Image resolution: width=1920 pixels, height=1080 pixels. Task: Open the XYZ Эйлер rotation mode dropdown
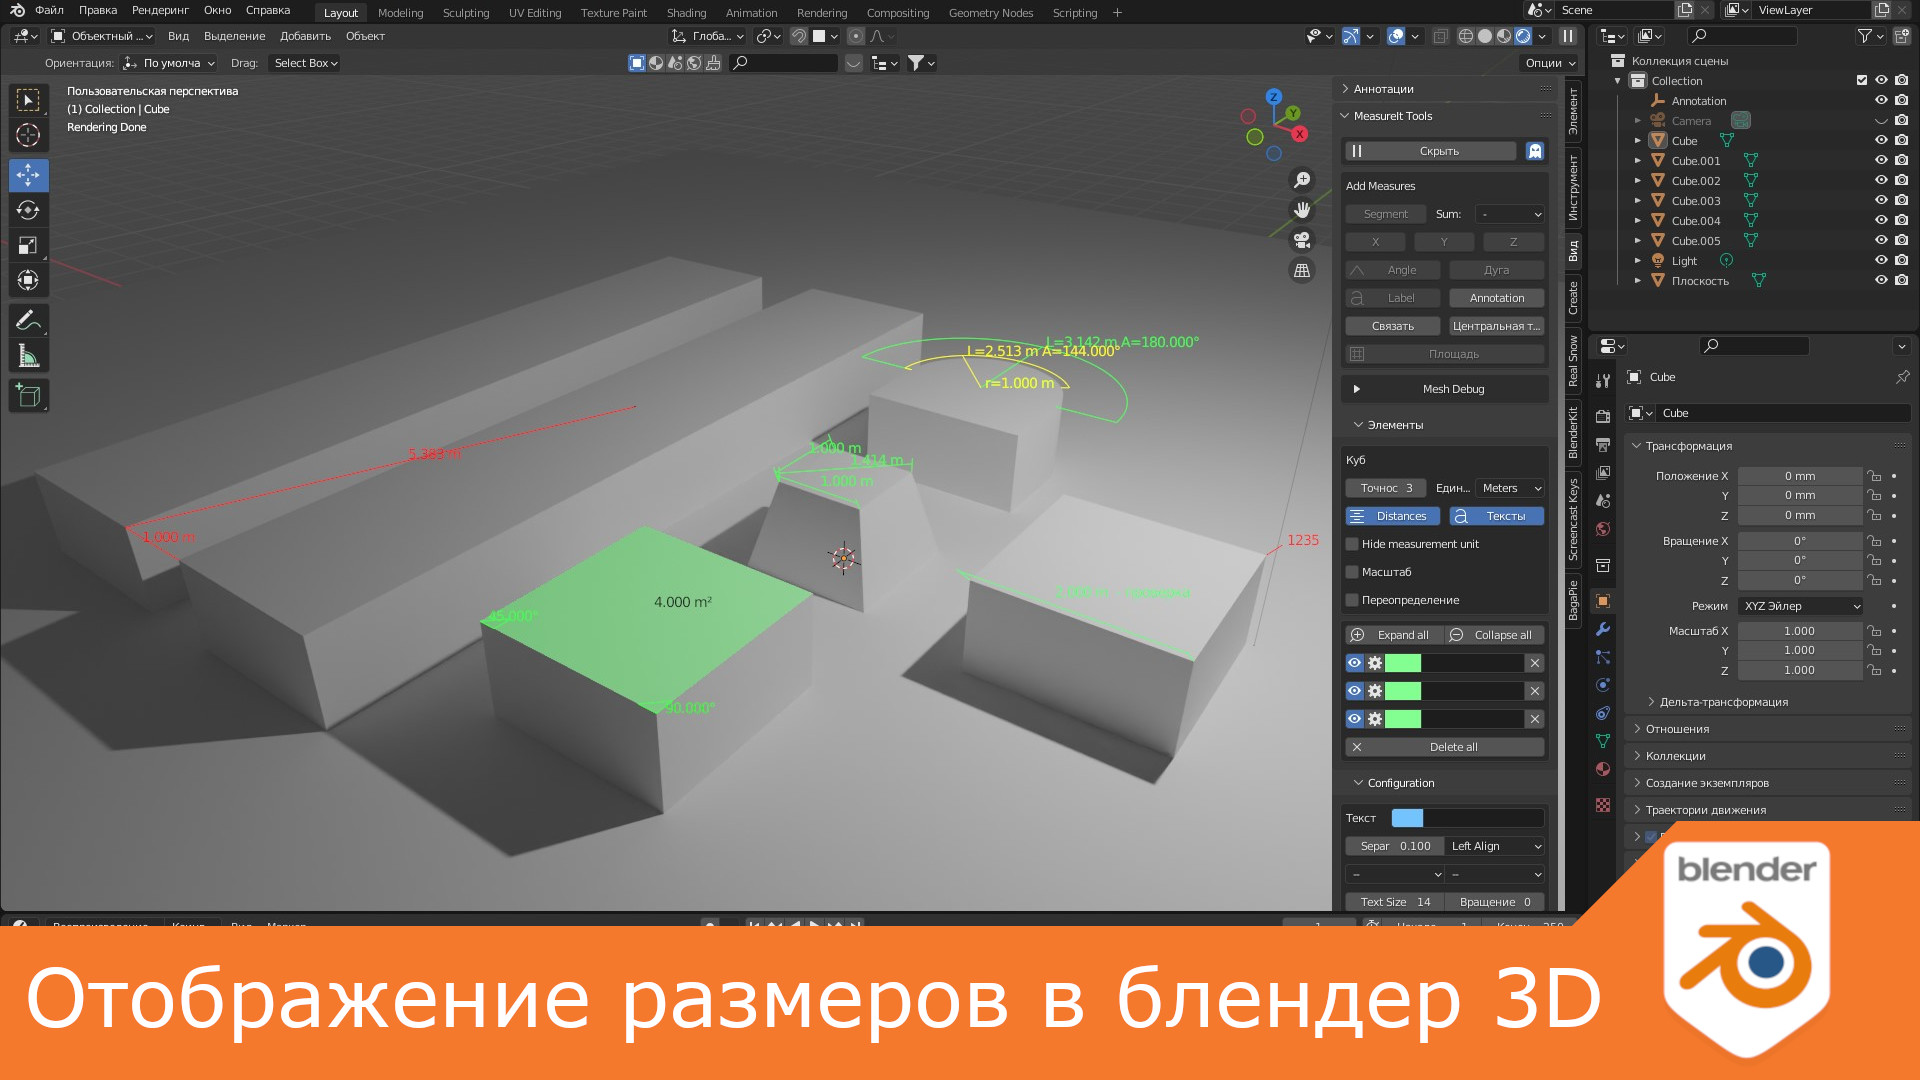pyautogui.click(x=1799, y=605)
